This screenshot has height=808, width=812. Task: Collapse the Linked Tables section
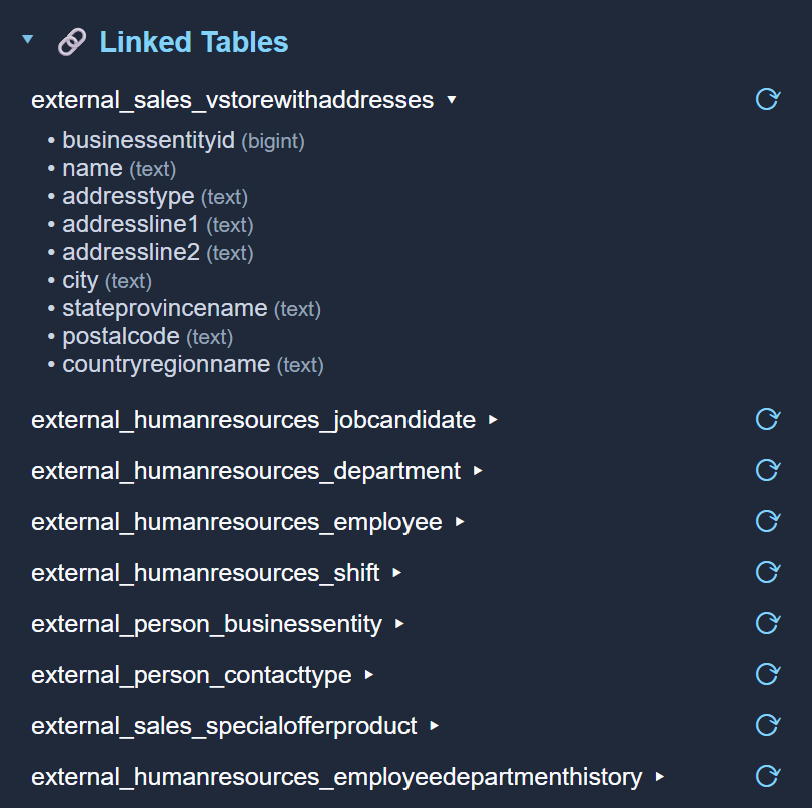27,42
